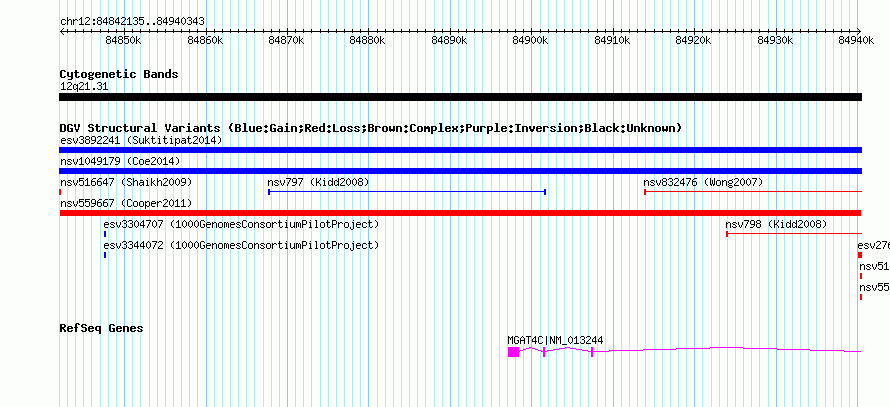Viewport: 890px width, 407px height.
Task: Select the black 12q21.31 cytogenetic band bar
Action: (460, 97)
